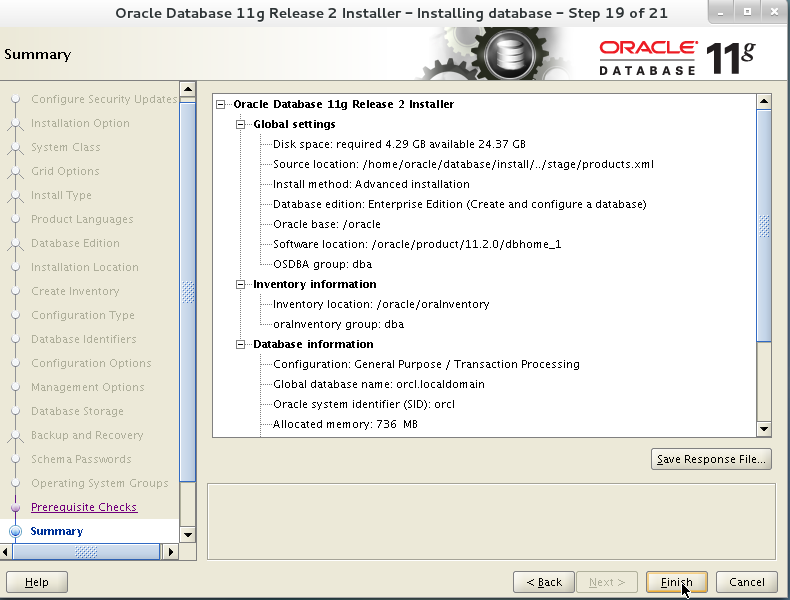The image size is (790, 600).
Task: Click Configure Security Updates step
Action: (x=104, y=99)
